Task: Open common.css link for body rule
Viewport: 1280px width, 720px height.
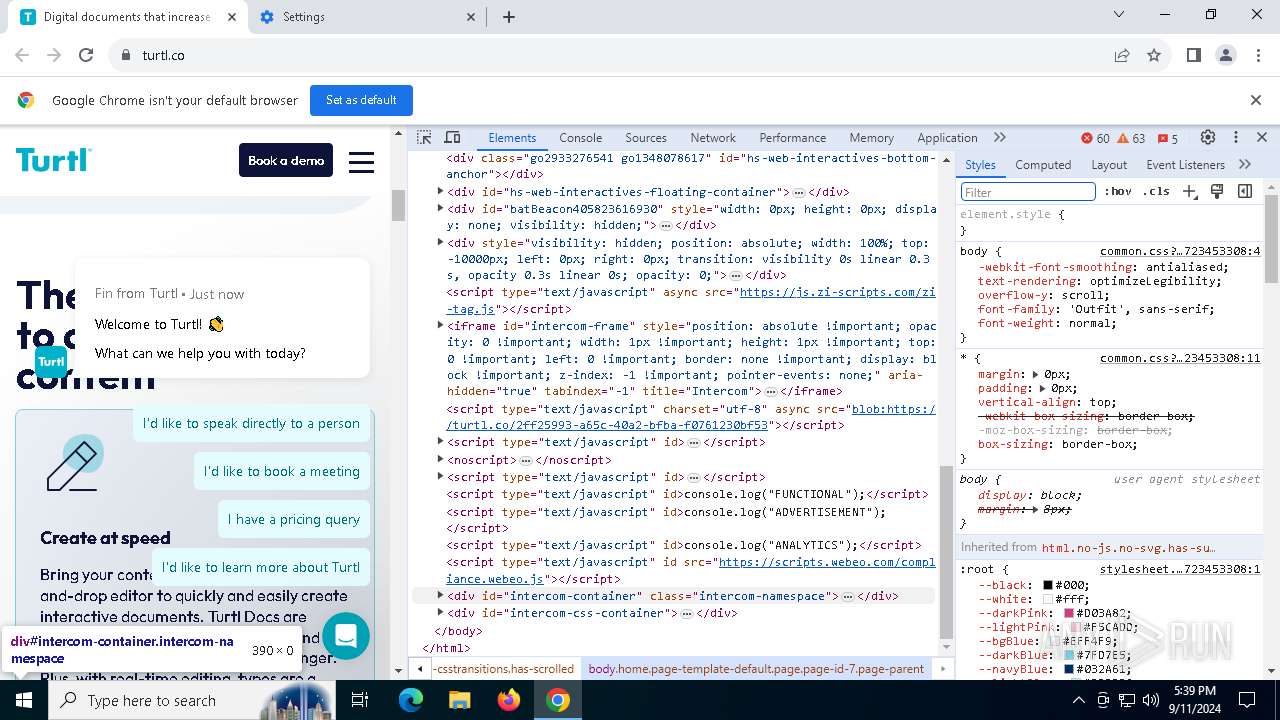Action: (x=1180, y=252)
